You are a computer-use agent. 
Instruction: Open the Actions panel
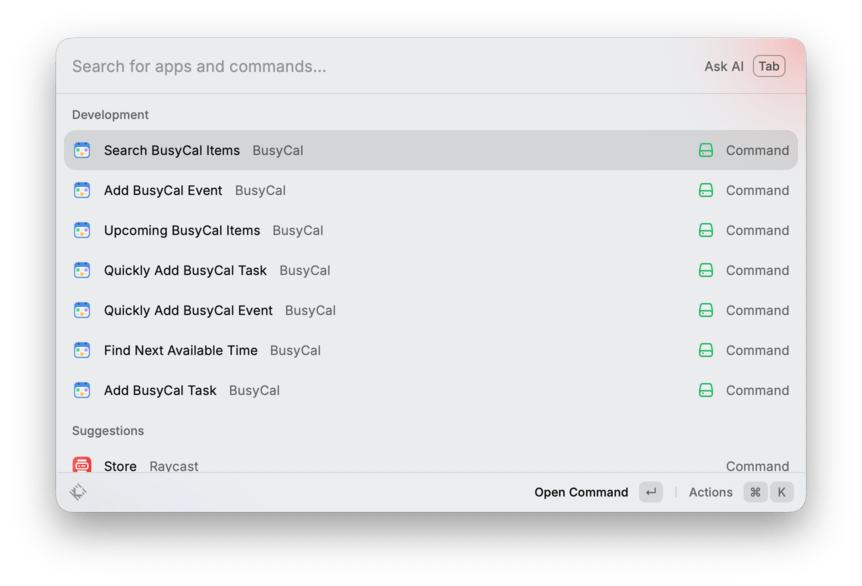(x=710, y=491)
